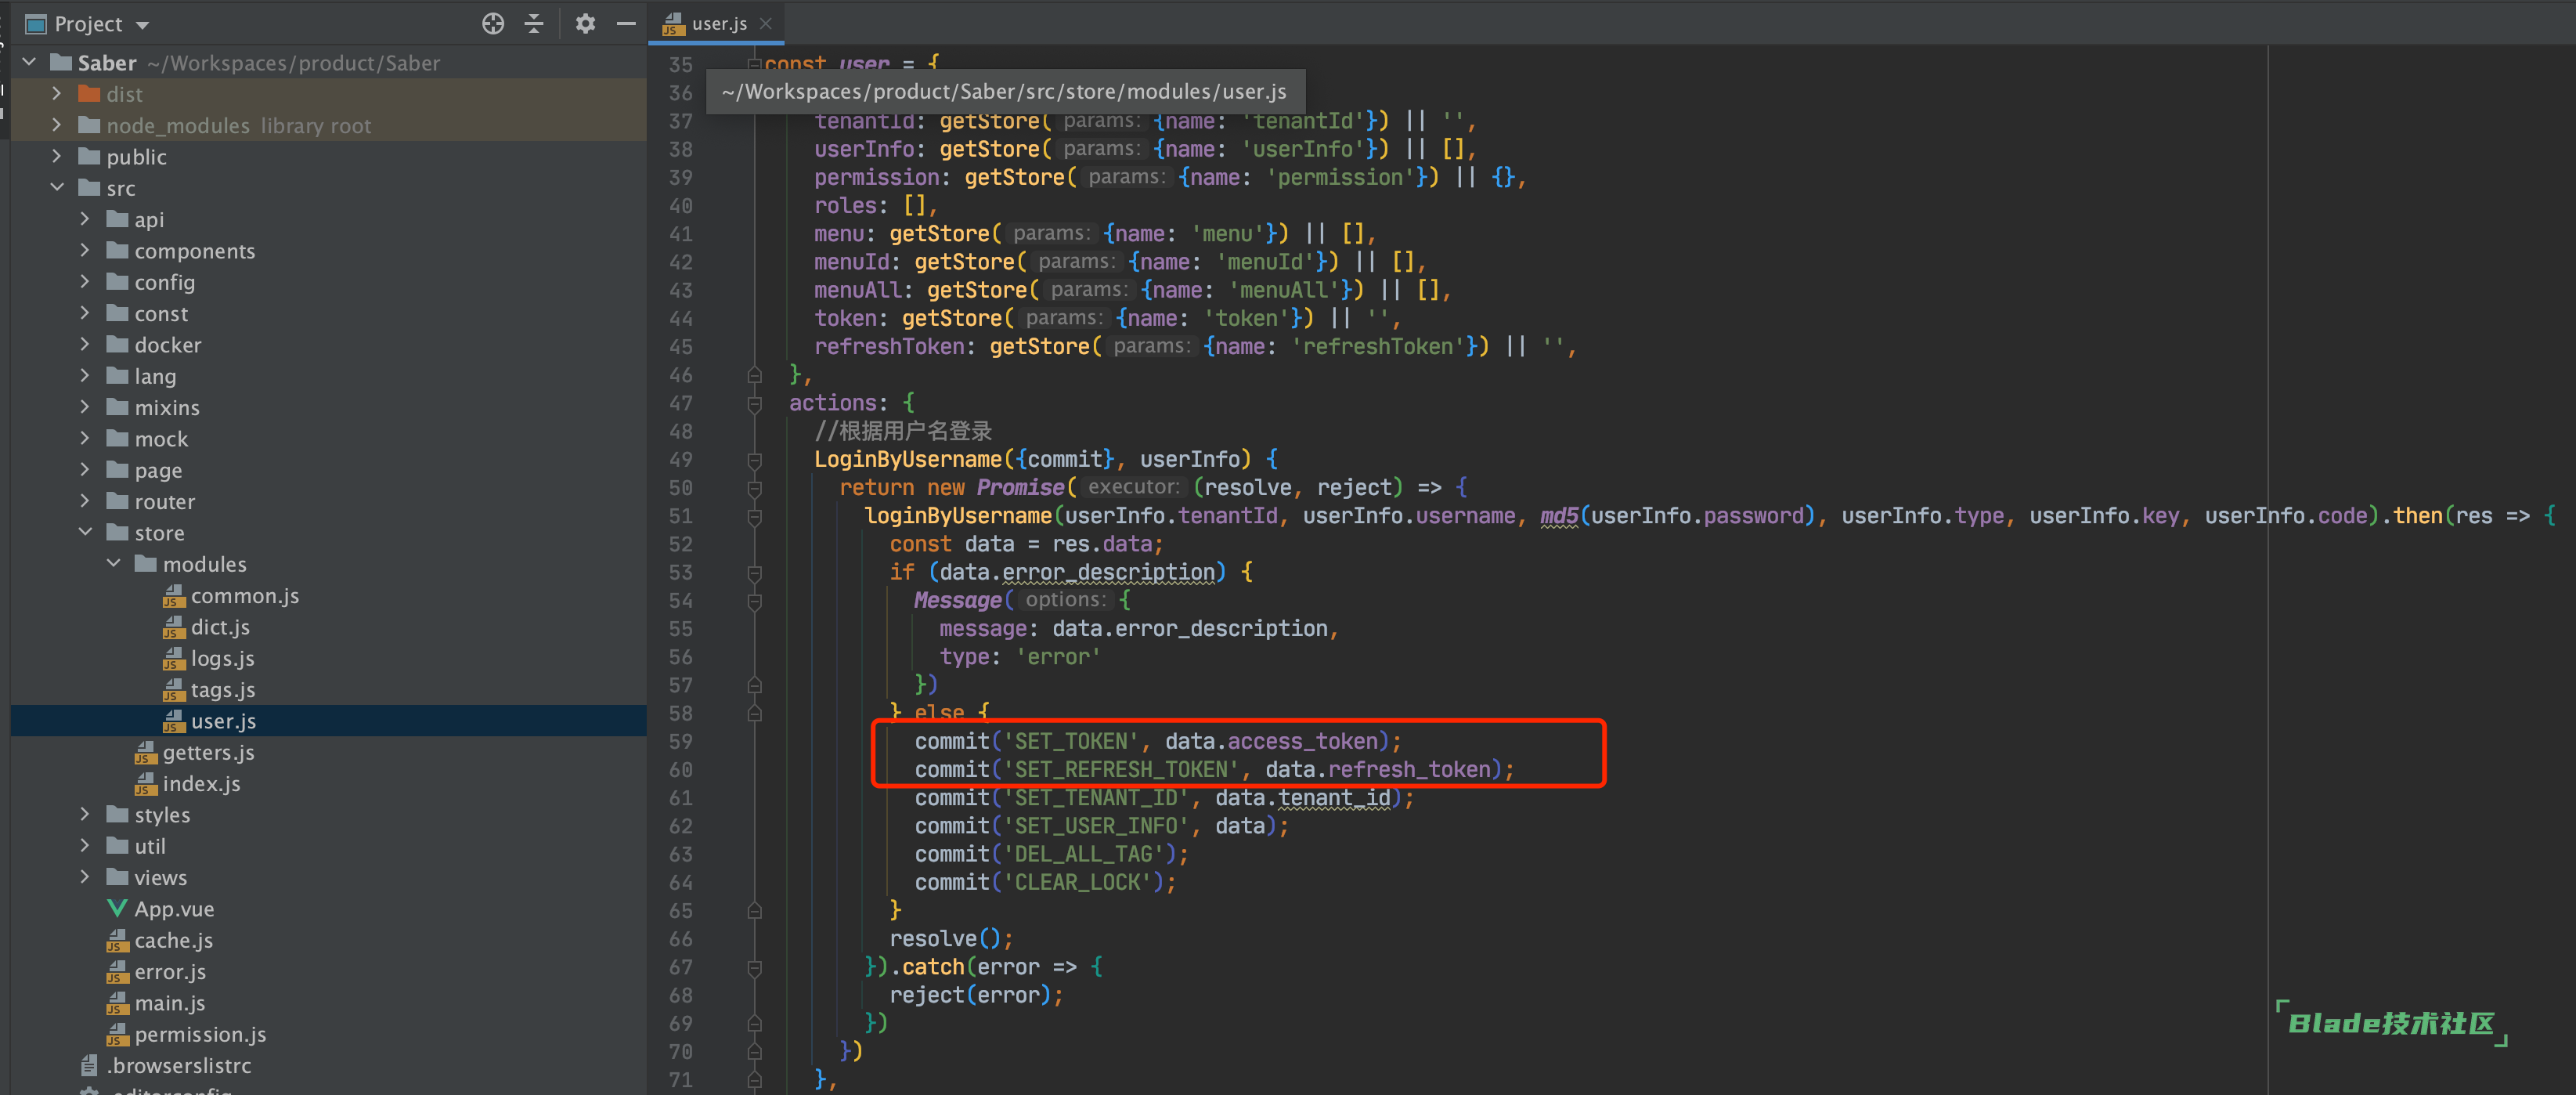Screen dimensions: 2576x1095
Task: Expand the dist folder
Action: click(x=57, y=93)
